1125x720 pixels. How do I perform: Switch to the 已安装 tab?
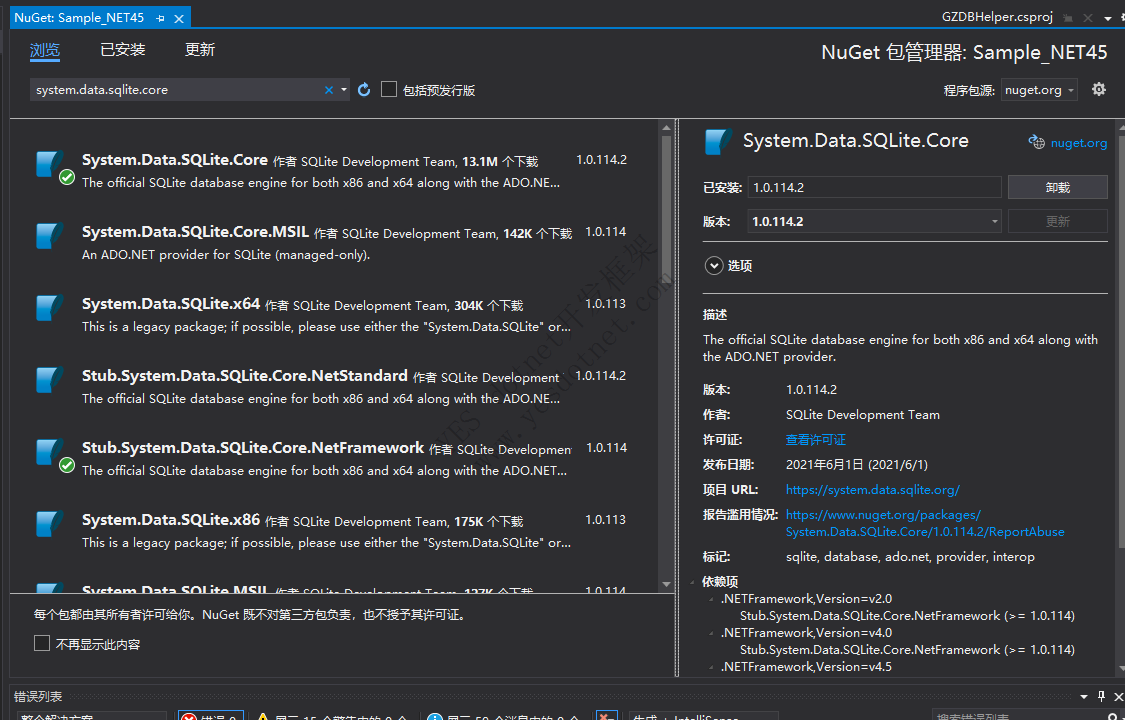point(123,49)
